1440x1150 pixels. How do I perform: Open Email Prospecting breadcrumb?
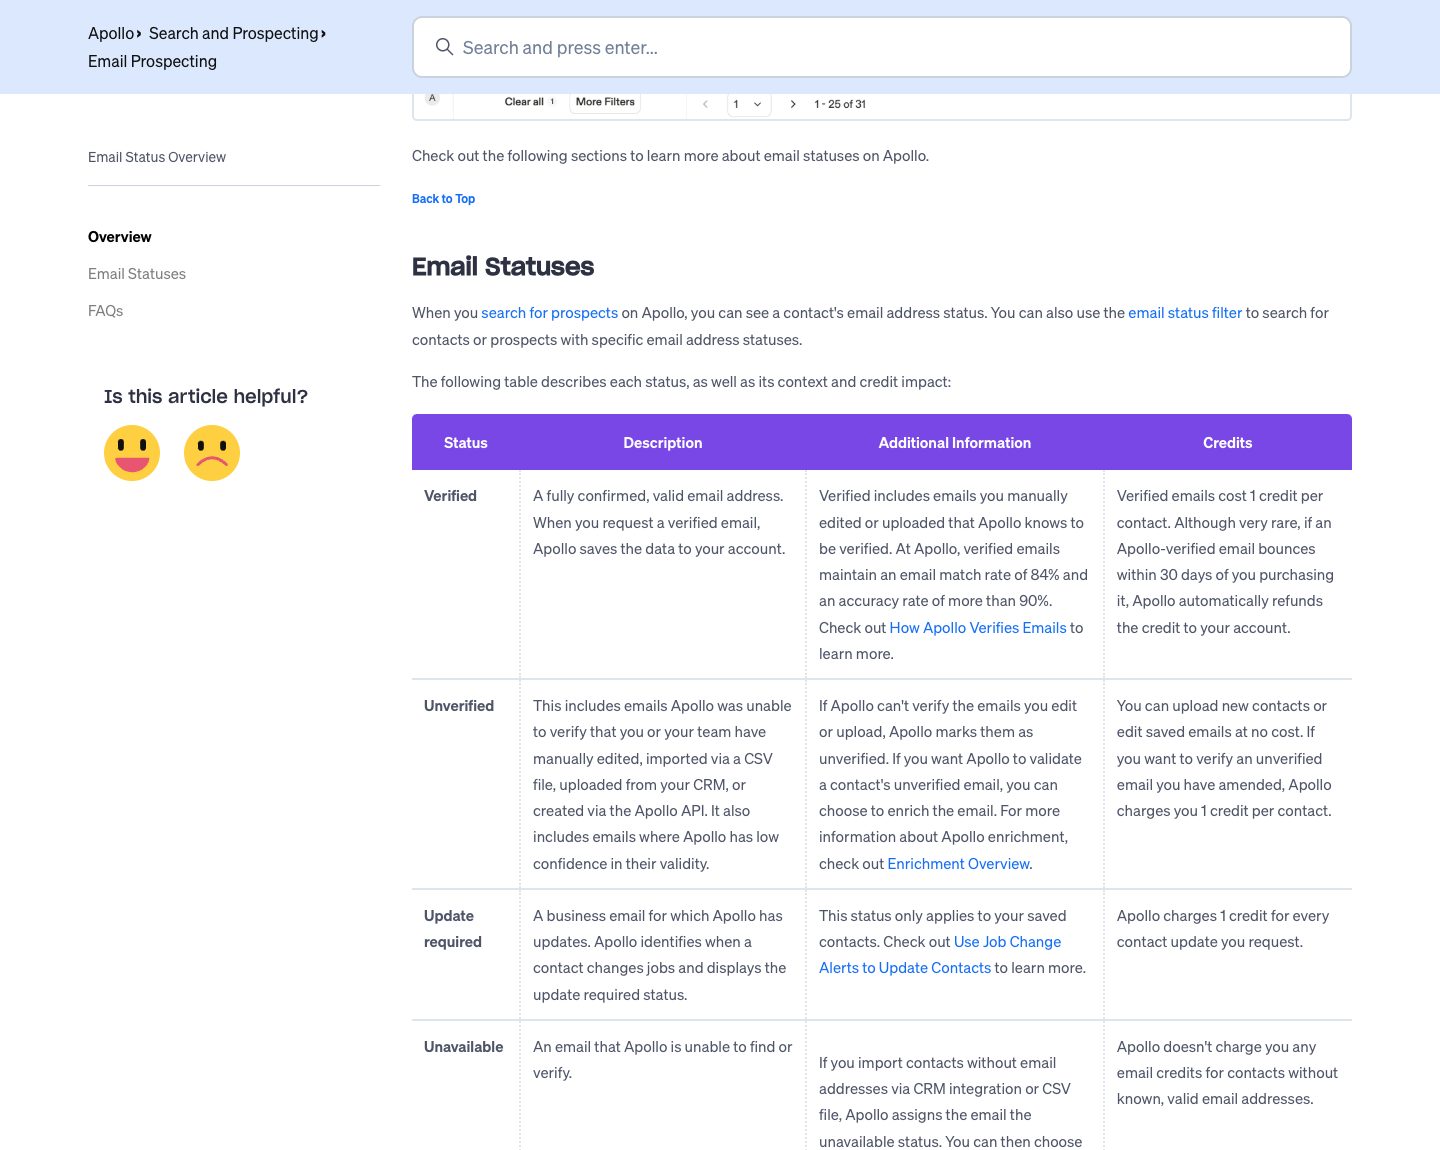tap(152, 61)
